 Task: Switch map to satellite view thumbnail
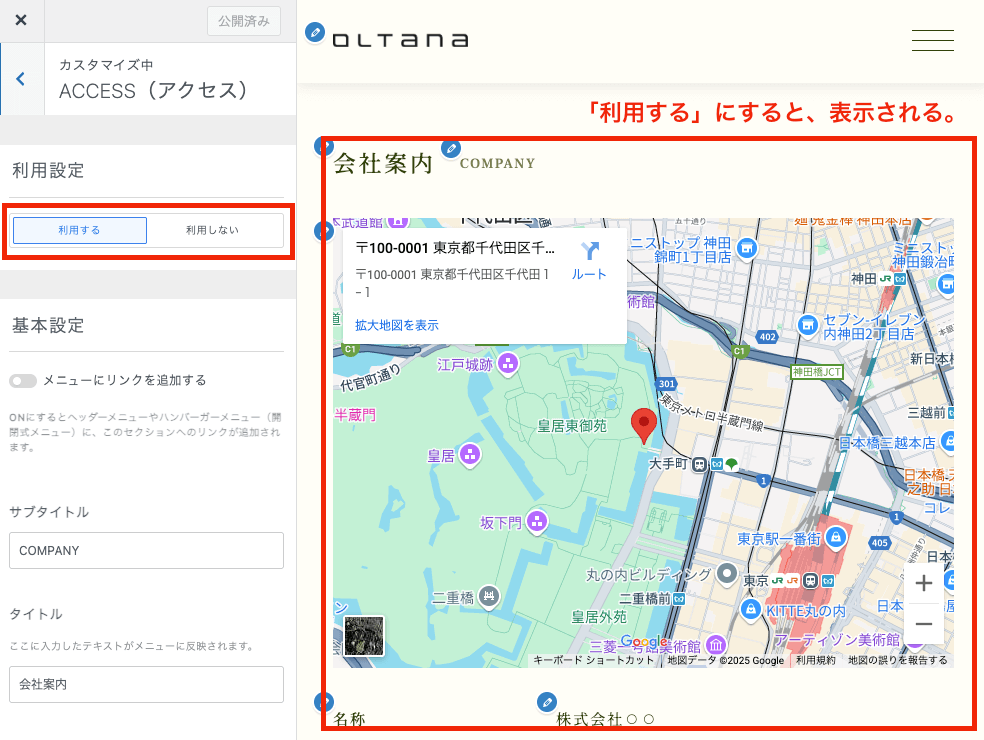pos(364,636)
